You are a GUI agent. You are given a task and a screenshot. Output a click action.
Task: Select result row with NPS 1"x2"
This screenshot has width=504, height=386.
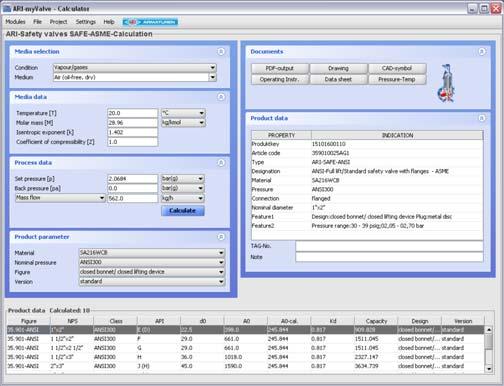246,330
